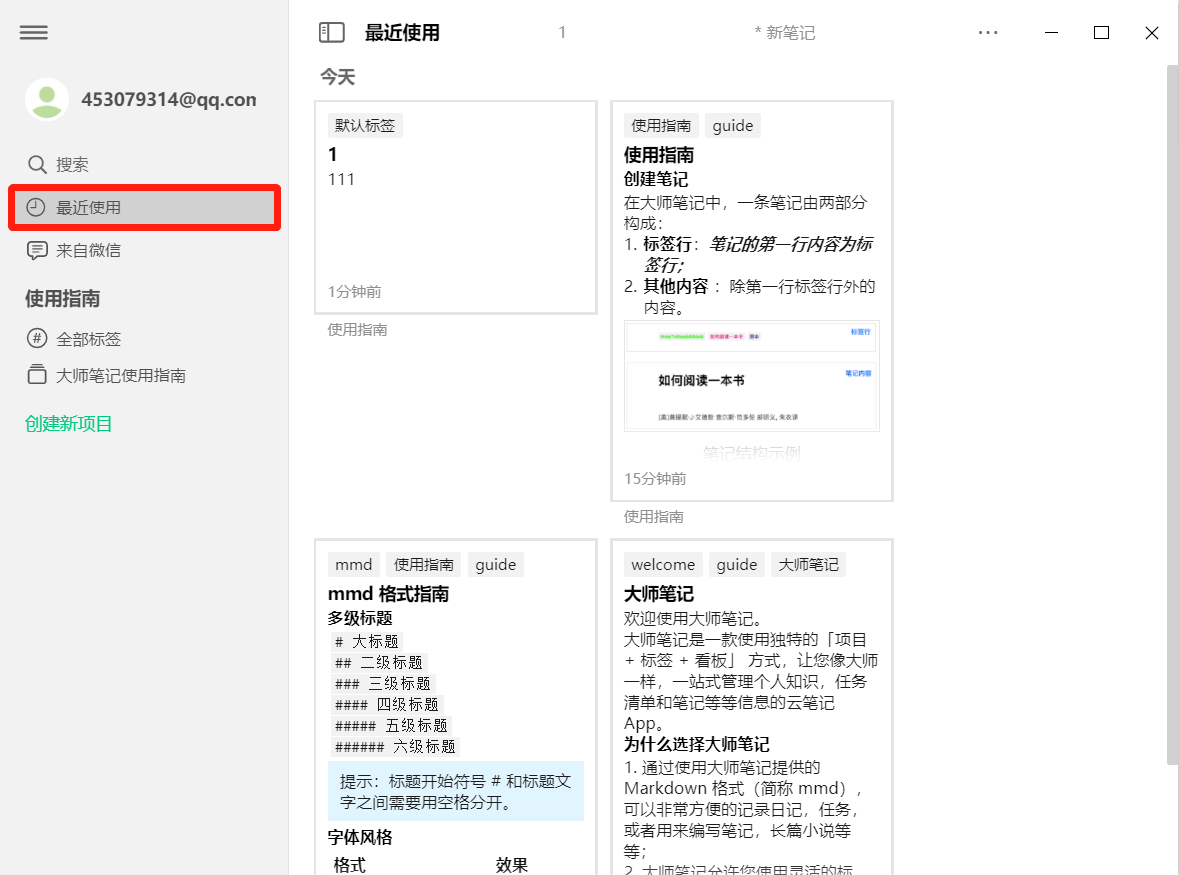Viewport: 1179px width, 875px height.
Task: Click the guide tag on 大师笔记 card
Action: [x=737, y=565]
